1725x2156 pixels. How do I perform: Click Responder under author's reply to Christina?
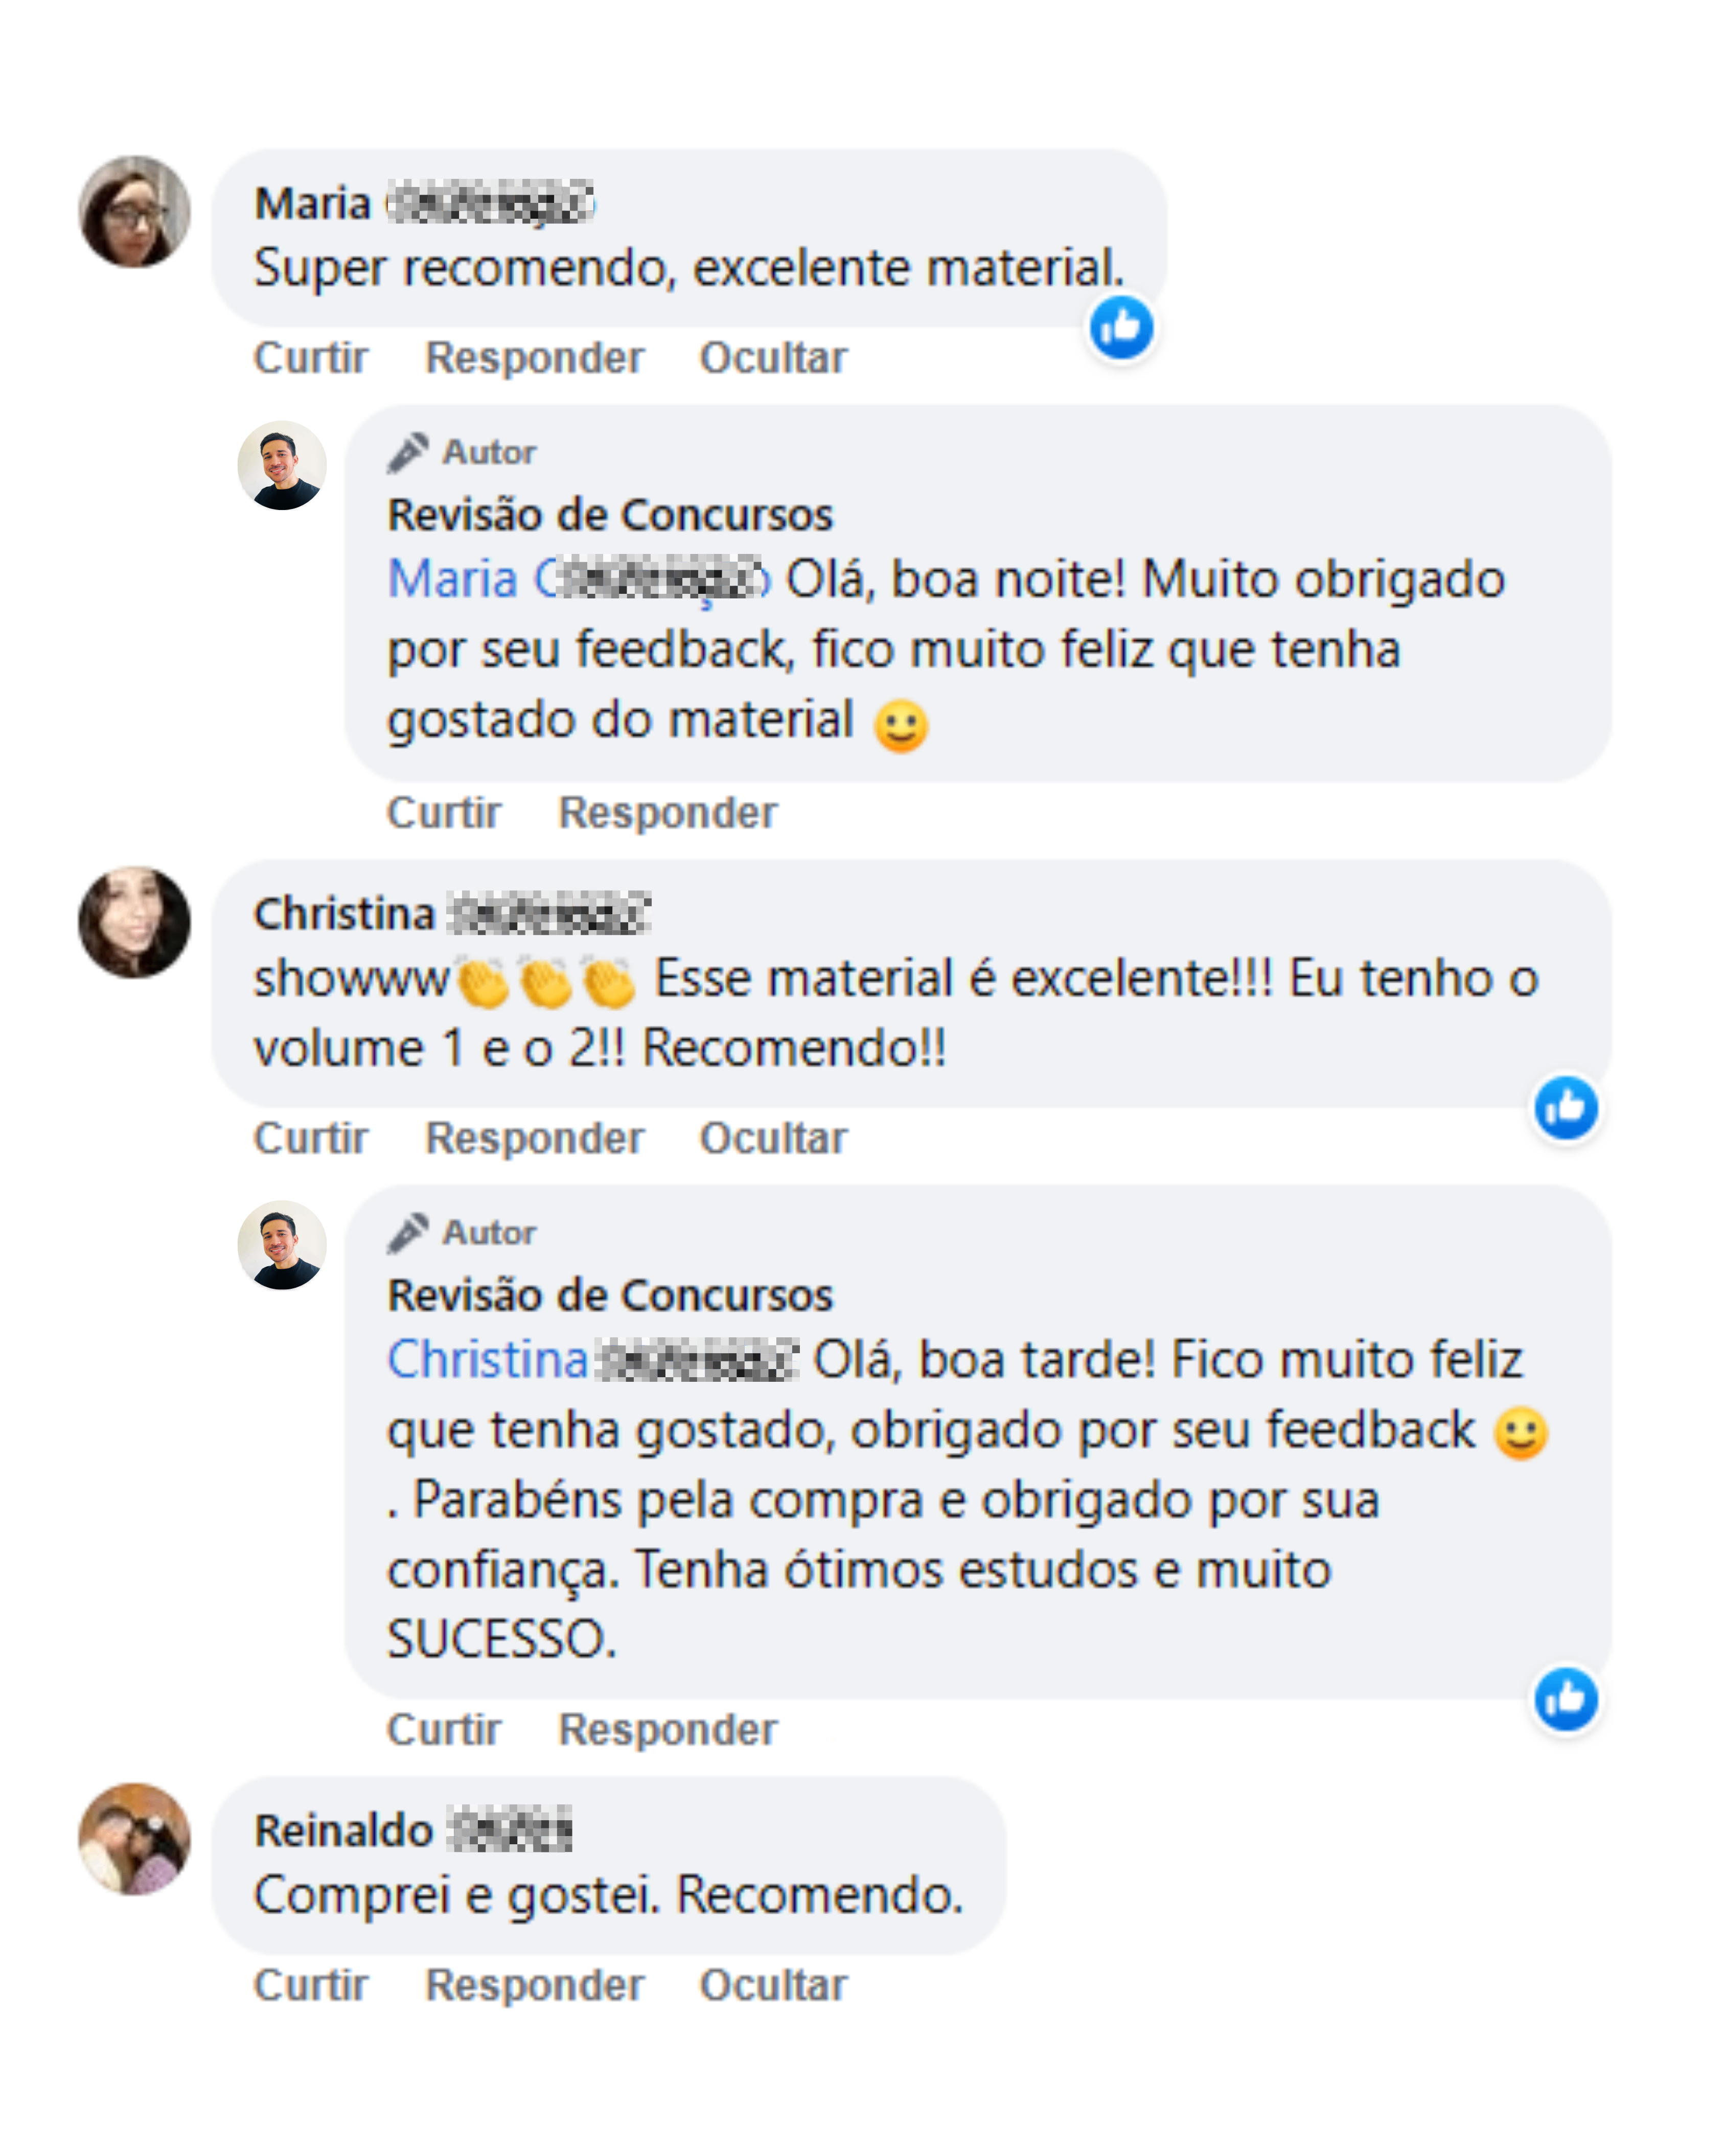[667, 1729]
